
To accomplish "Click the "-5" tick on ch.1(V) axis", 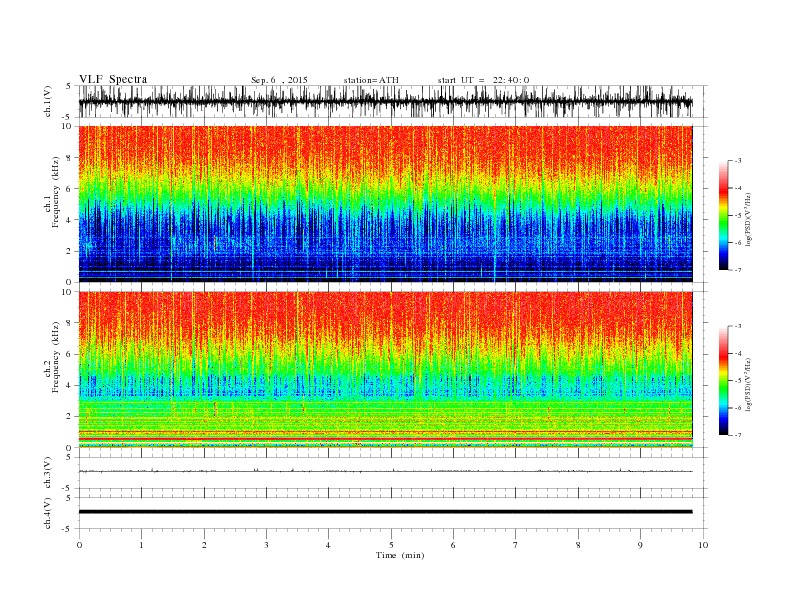I will [x=67, y=117].
